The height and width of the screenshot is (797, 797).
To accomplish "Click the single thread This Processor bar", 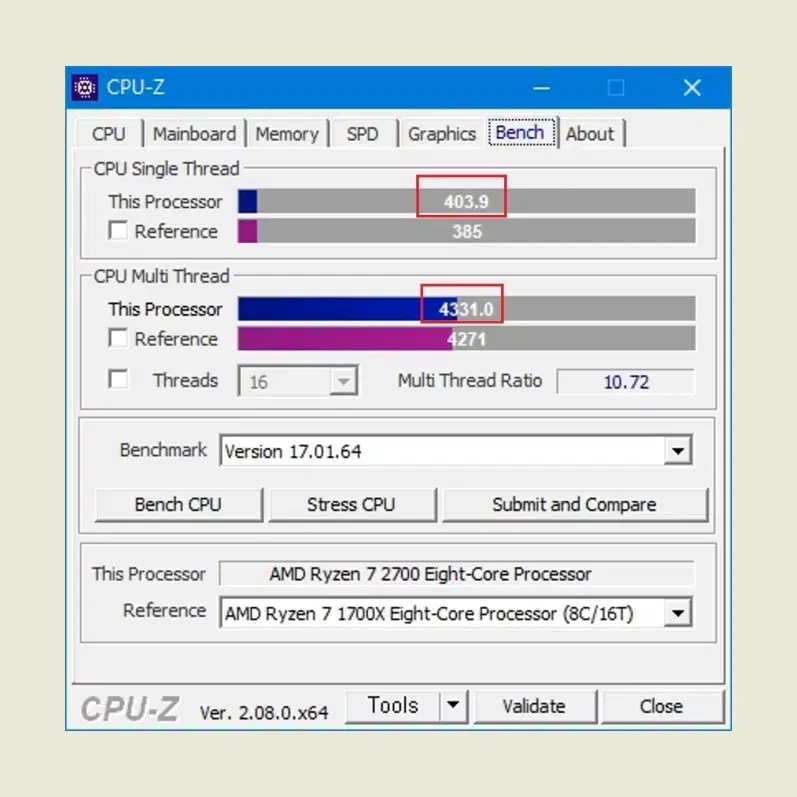I will coord(467,201).
